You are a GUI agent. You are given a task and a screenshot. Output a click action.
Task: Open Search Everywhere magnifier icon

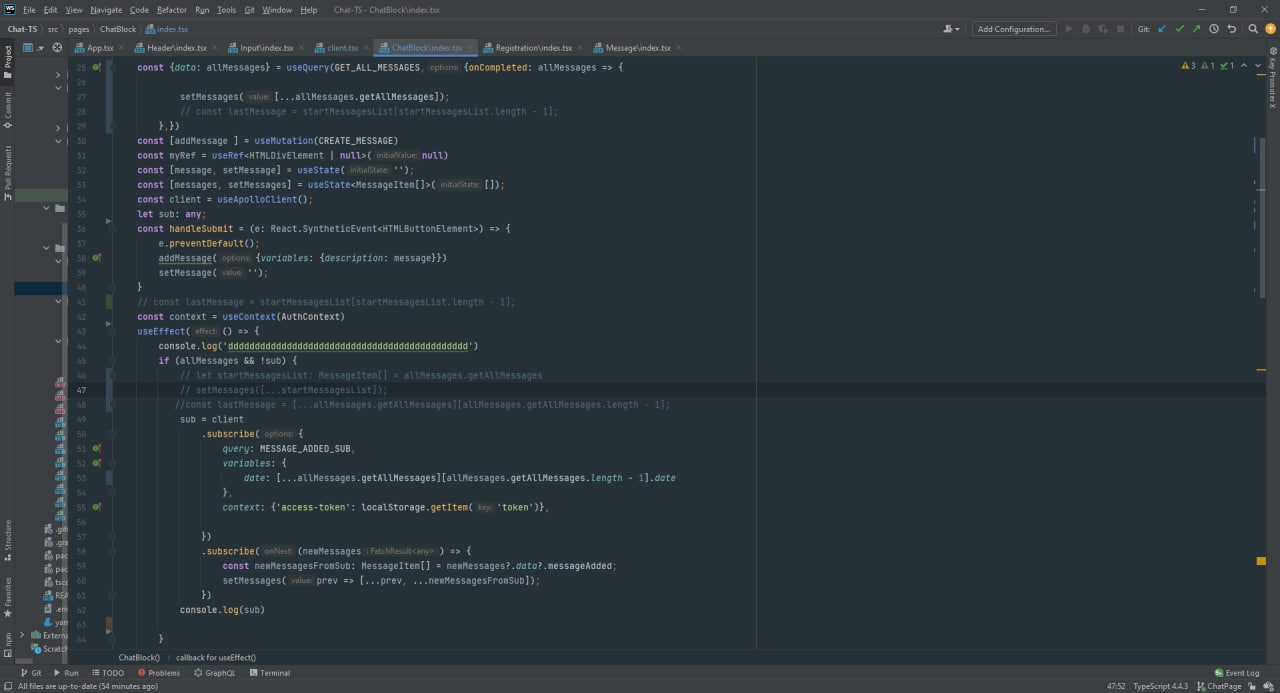tap(1252, 29)
